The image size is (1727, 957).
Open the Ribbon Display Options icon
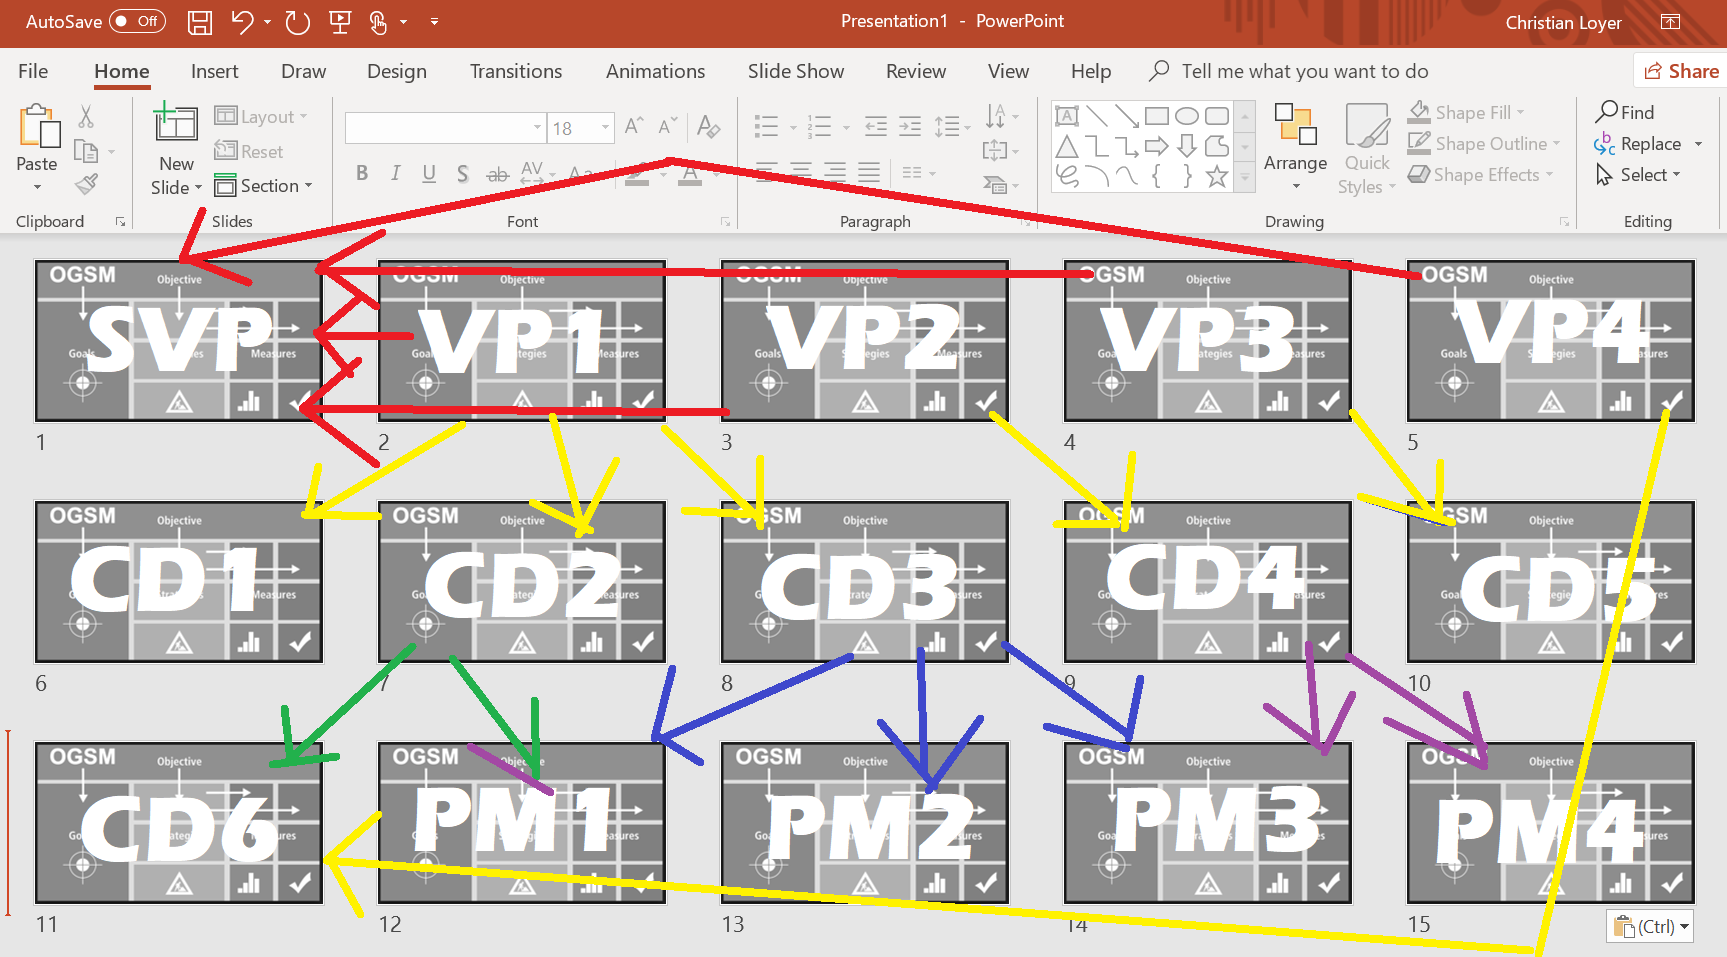click(x=1670, y=22)
